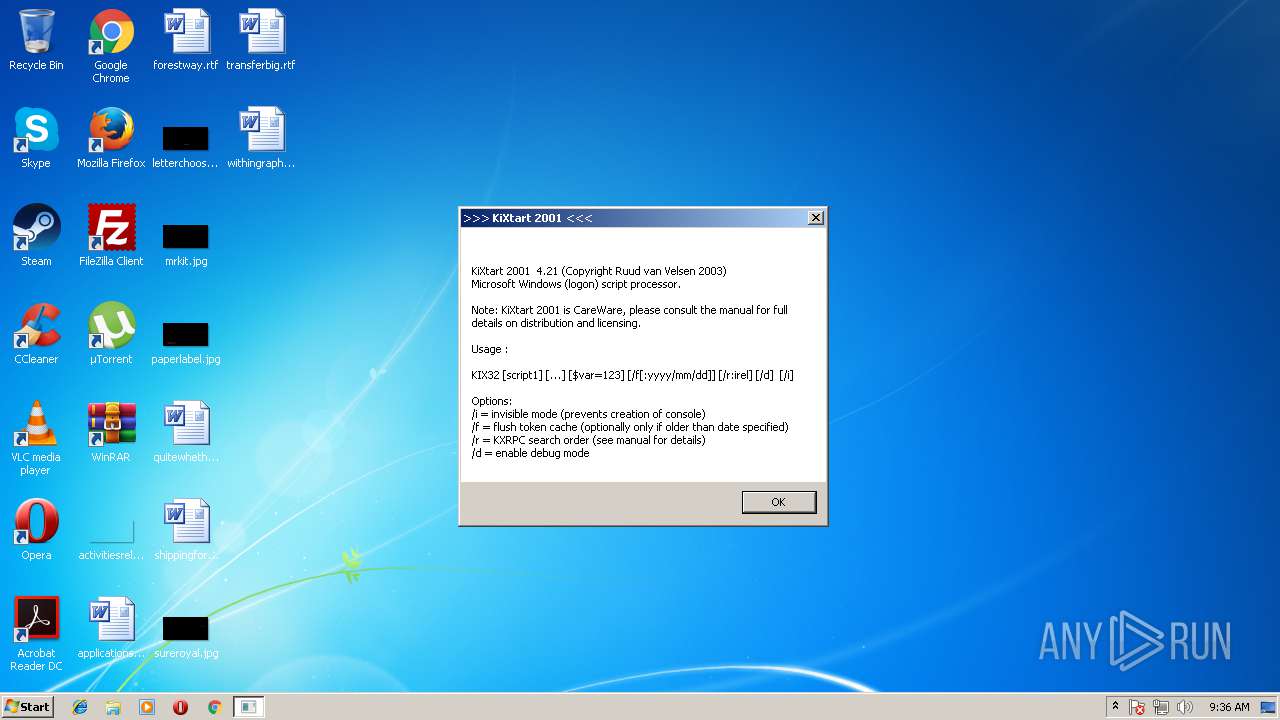Click the 9:36 AM taskbar clock
This screenshot has height=720, width=1280.
tap(1229, 707)
